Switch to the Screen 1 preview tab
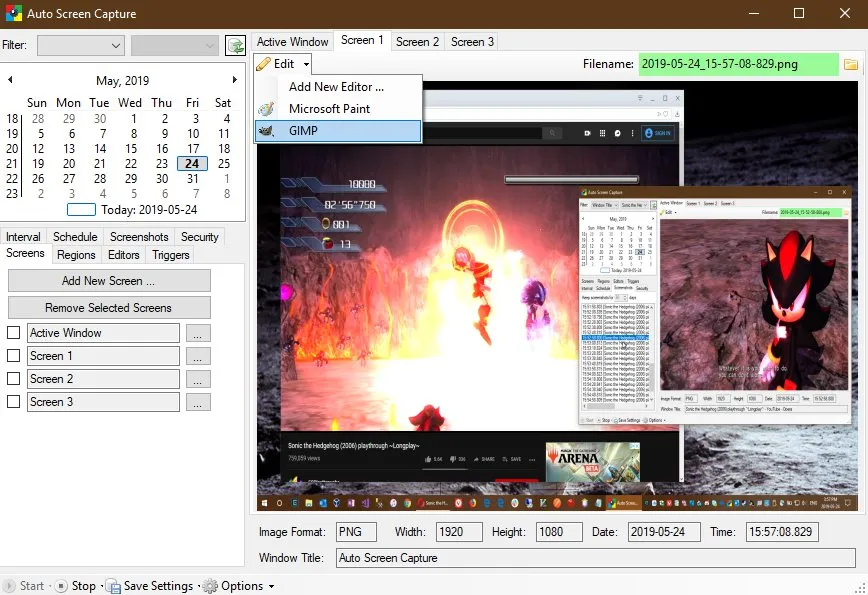868x595 pixels. click(362, 40)
